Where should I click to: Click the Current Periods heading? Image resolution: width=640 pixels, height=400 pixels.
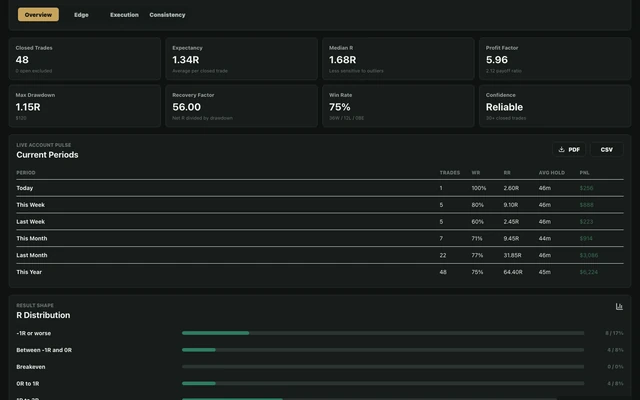[x=47, y=155]
